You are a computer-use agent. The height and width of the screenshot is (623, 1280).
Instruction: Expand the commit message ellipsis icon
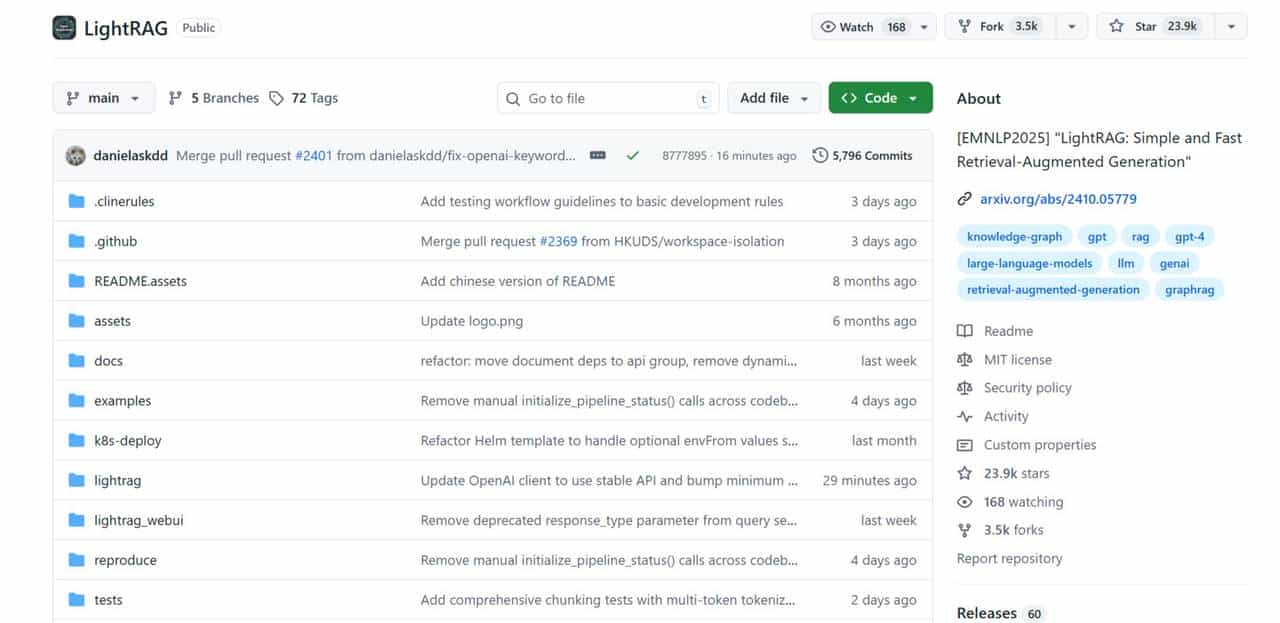pyautogui.click(x=598, y=156)
